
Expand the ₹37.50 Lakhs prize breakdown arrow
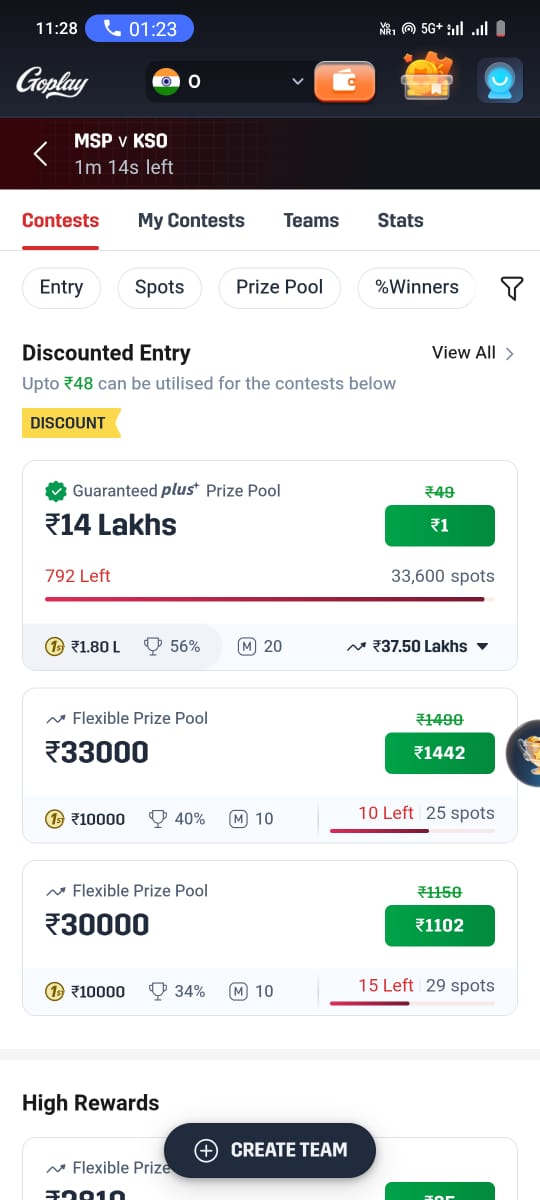tap(483, 646)
